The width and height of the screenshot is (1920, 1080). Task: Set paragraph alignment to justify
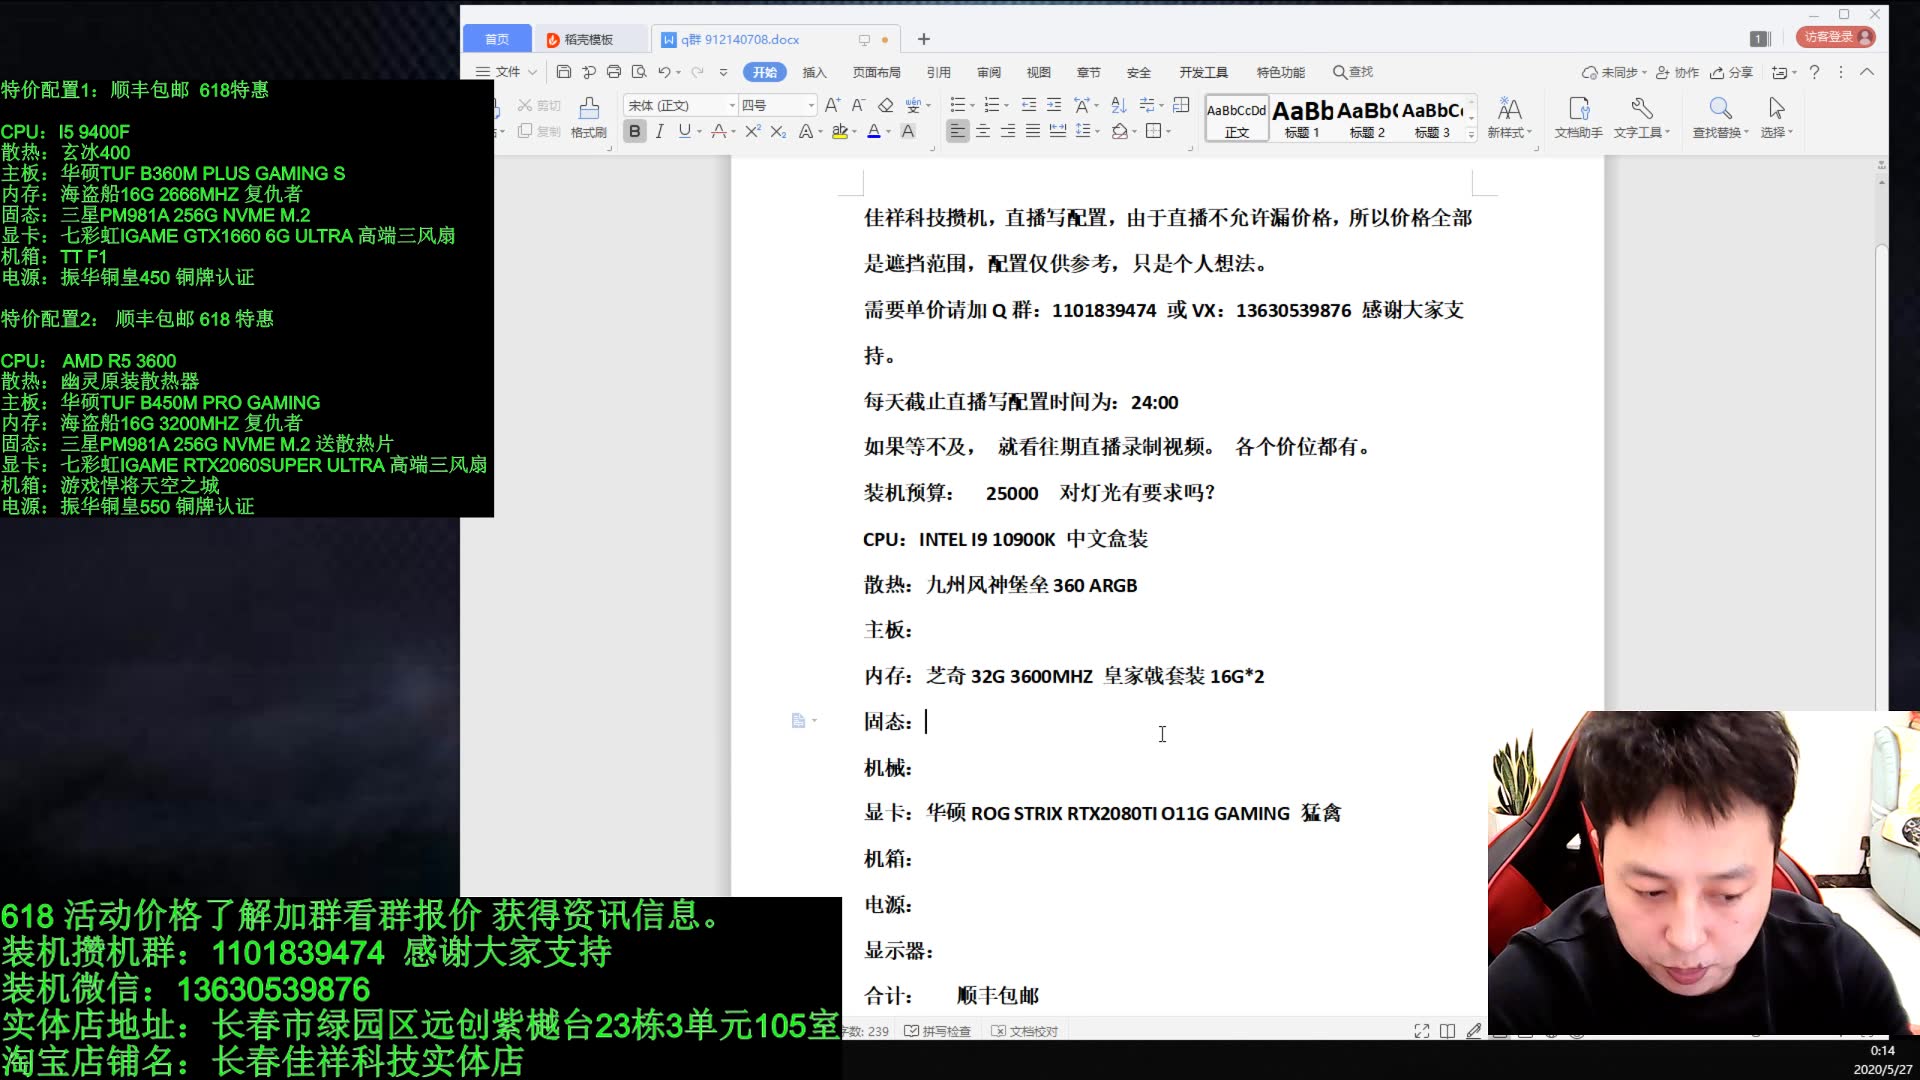click(x=1033, y=131)
